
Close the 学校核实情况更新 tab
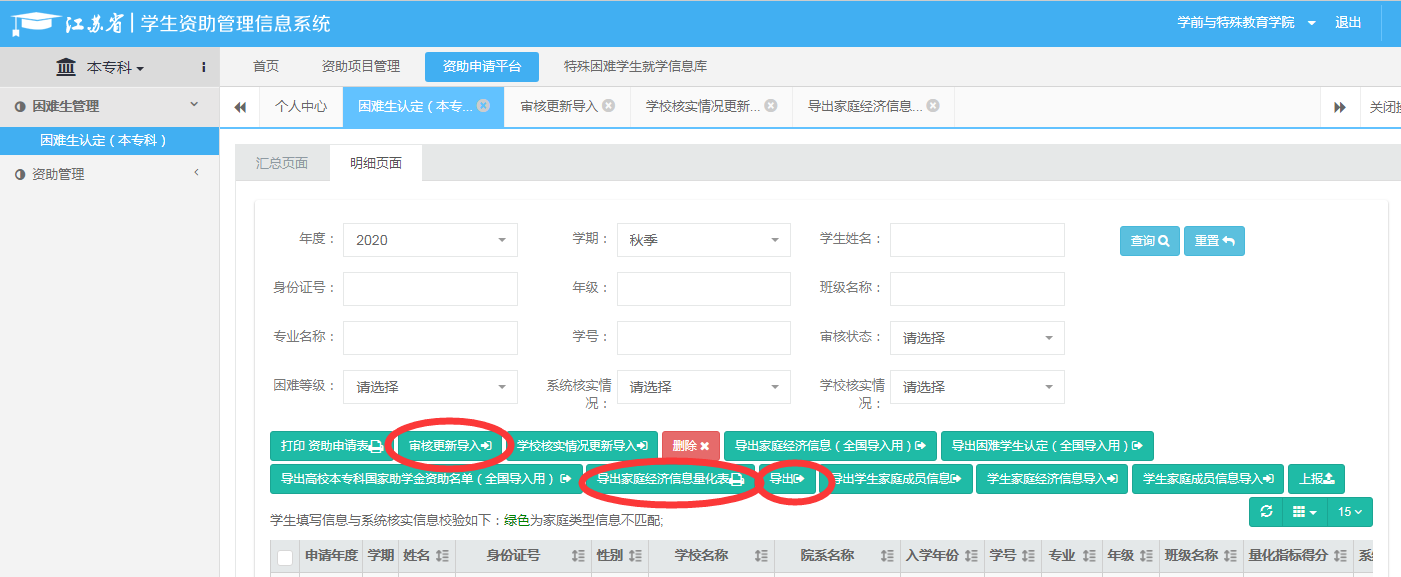coord(771,106)
